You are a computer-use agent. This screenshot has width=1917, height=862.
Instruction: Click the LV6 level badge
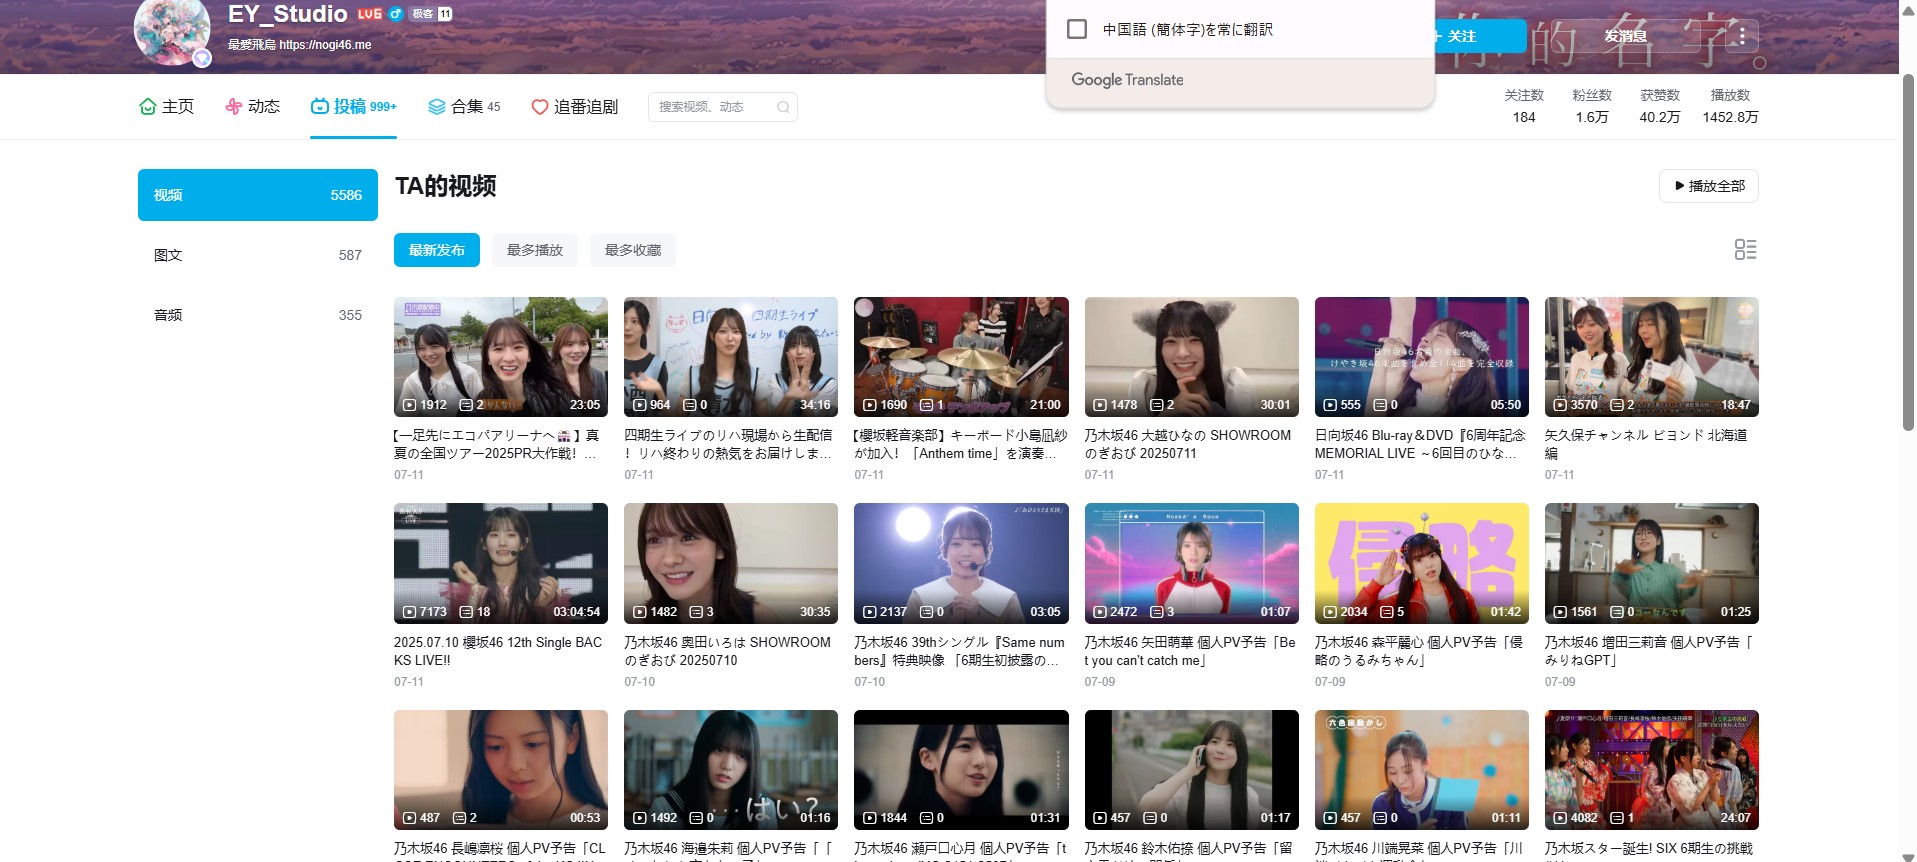point(370,14)
